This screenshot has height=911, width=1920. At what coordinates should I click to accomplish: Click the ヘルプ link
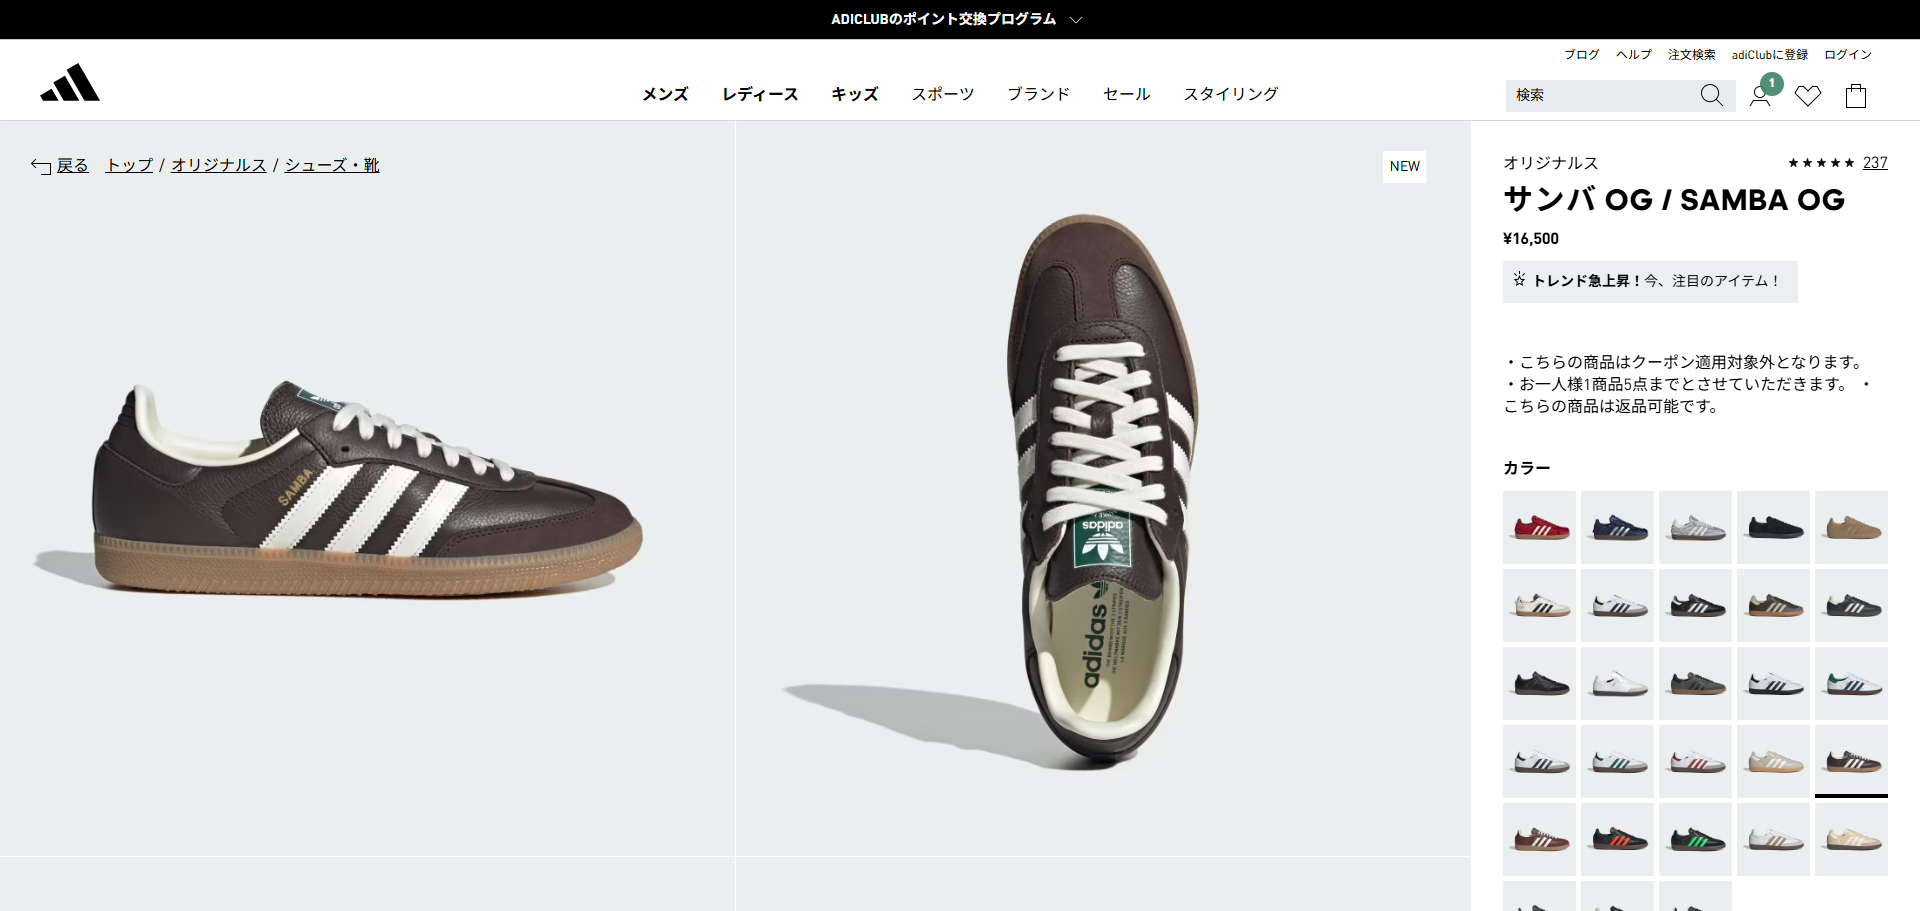pos(1634,55)
